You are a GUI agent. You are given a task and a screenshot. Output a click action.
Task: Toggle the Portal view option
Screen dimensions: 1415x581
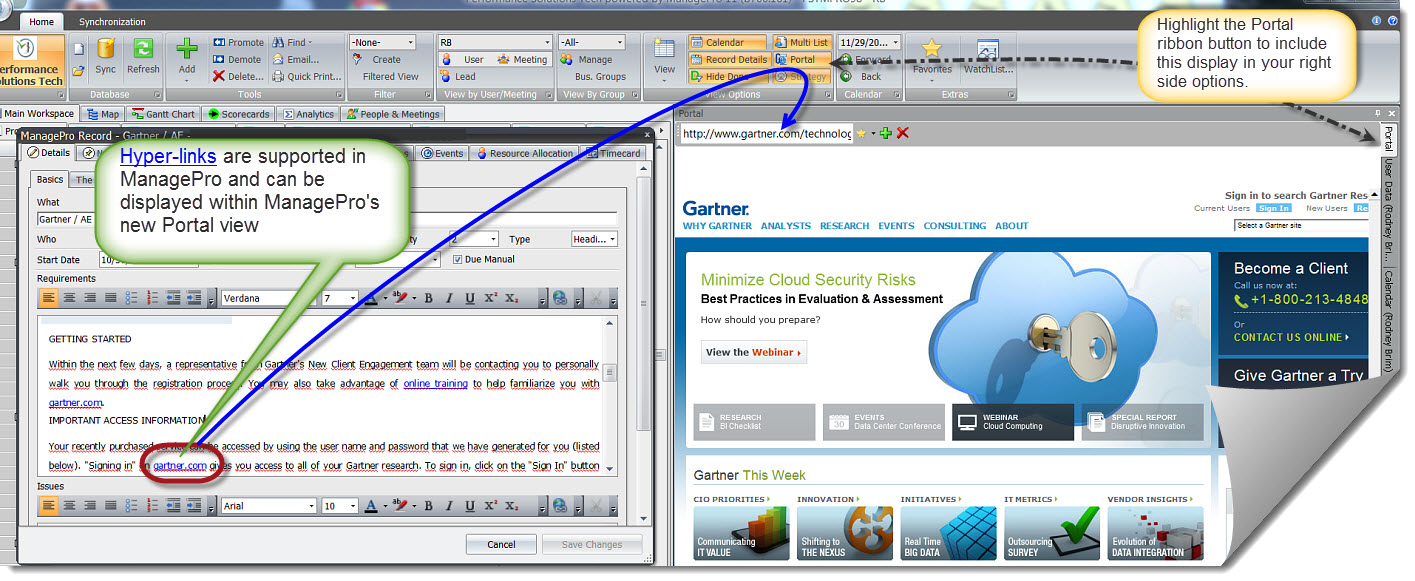pyautogui.click(x=802, y=59)
